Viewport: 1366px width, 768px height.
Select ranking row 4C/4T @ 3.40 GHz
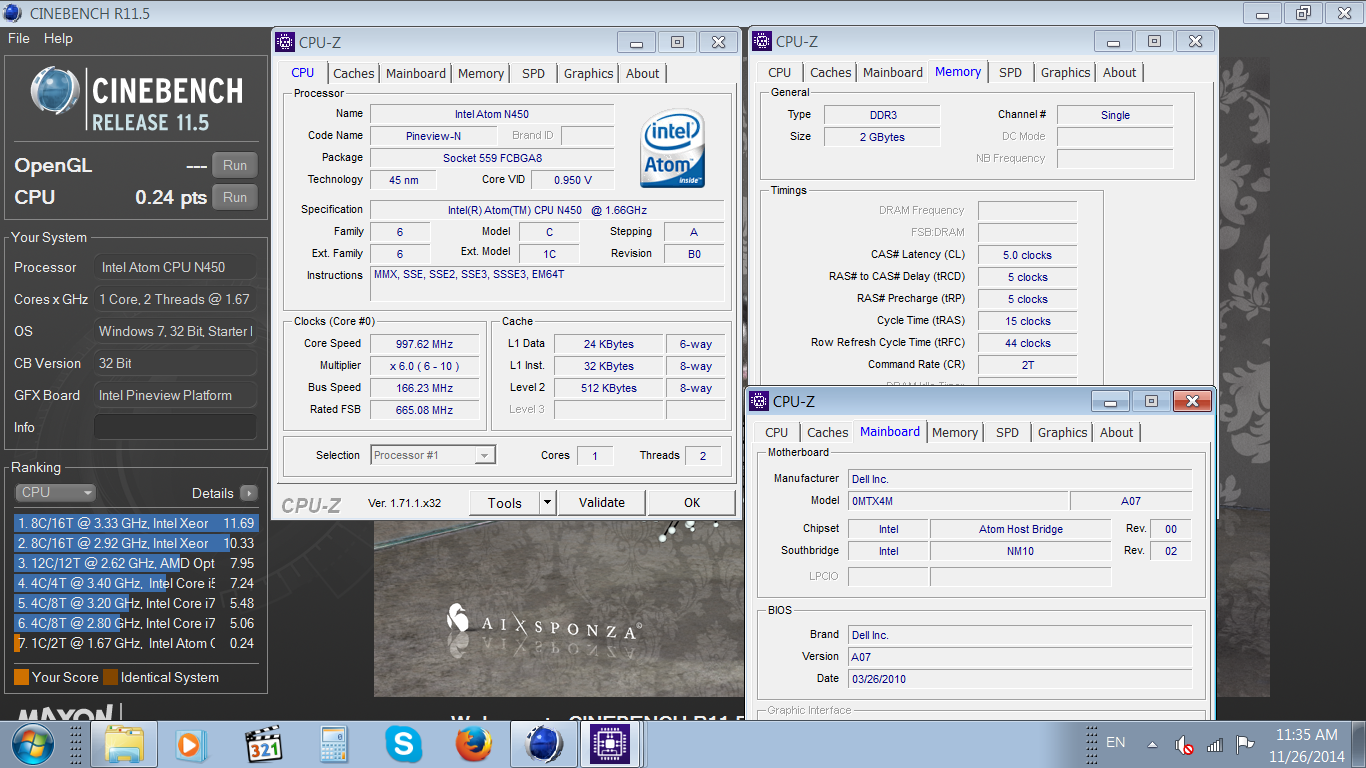(135, 583)
